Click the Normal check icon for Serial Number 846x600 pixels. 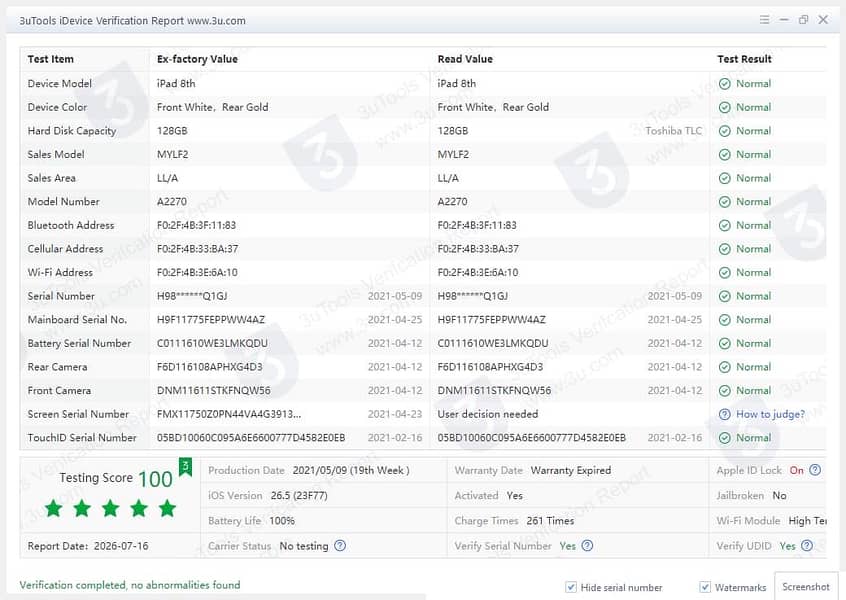[725, 296]
